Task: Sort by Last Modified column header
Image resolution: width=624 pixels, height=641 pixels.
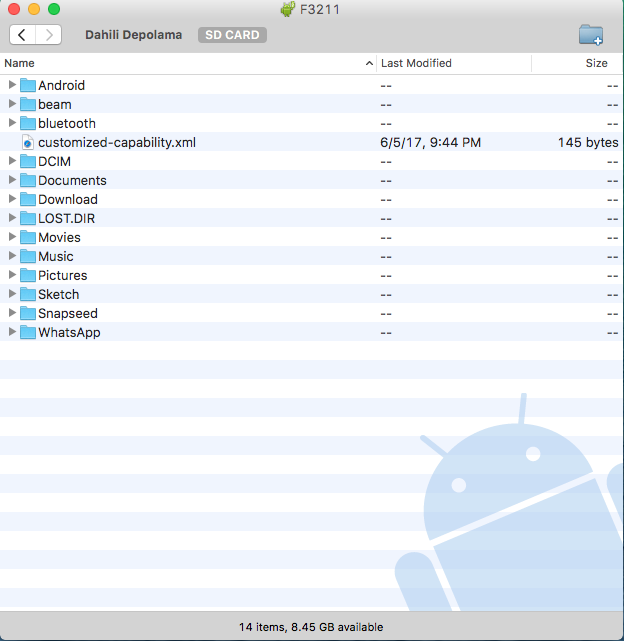Action: 416,63
